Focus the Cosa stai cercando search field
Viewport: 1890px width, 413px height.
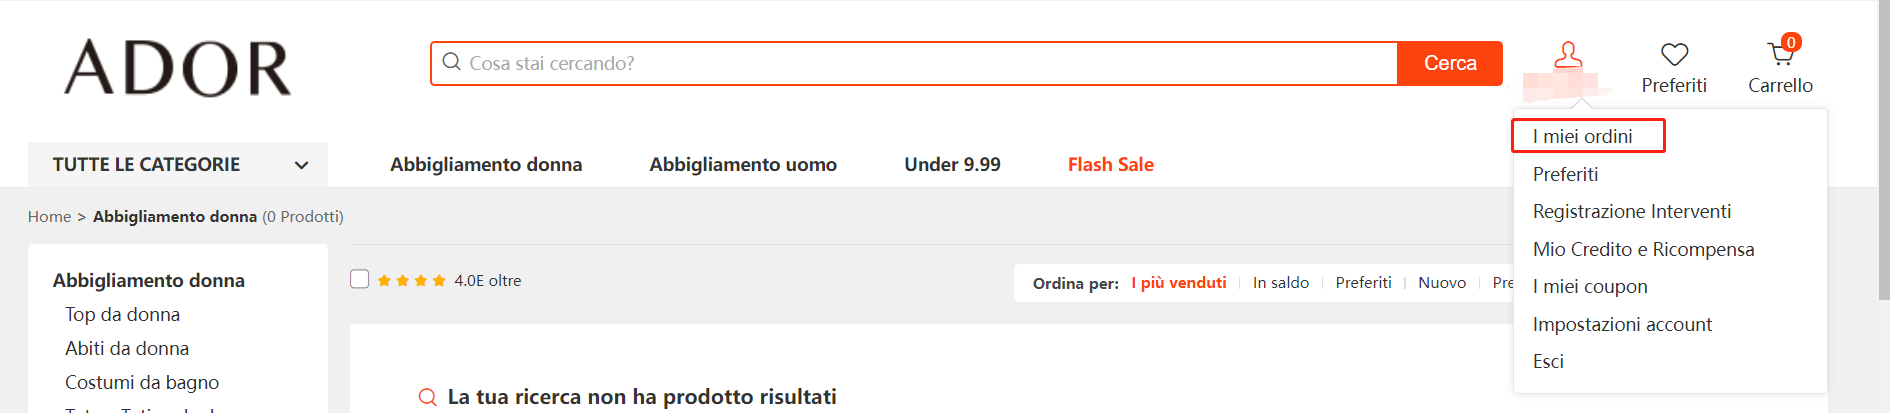pos(920,63)
